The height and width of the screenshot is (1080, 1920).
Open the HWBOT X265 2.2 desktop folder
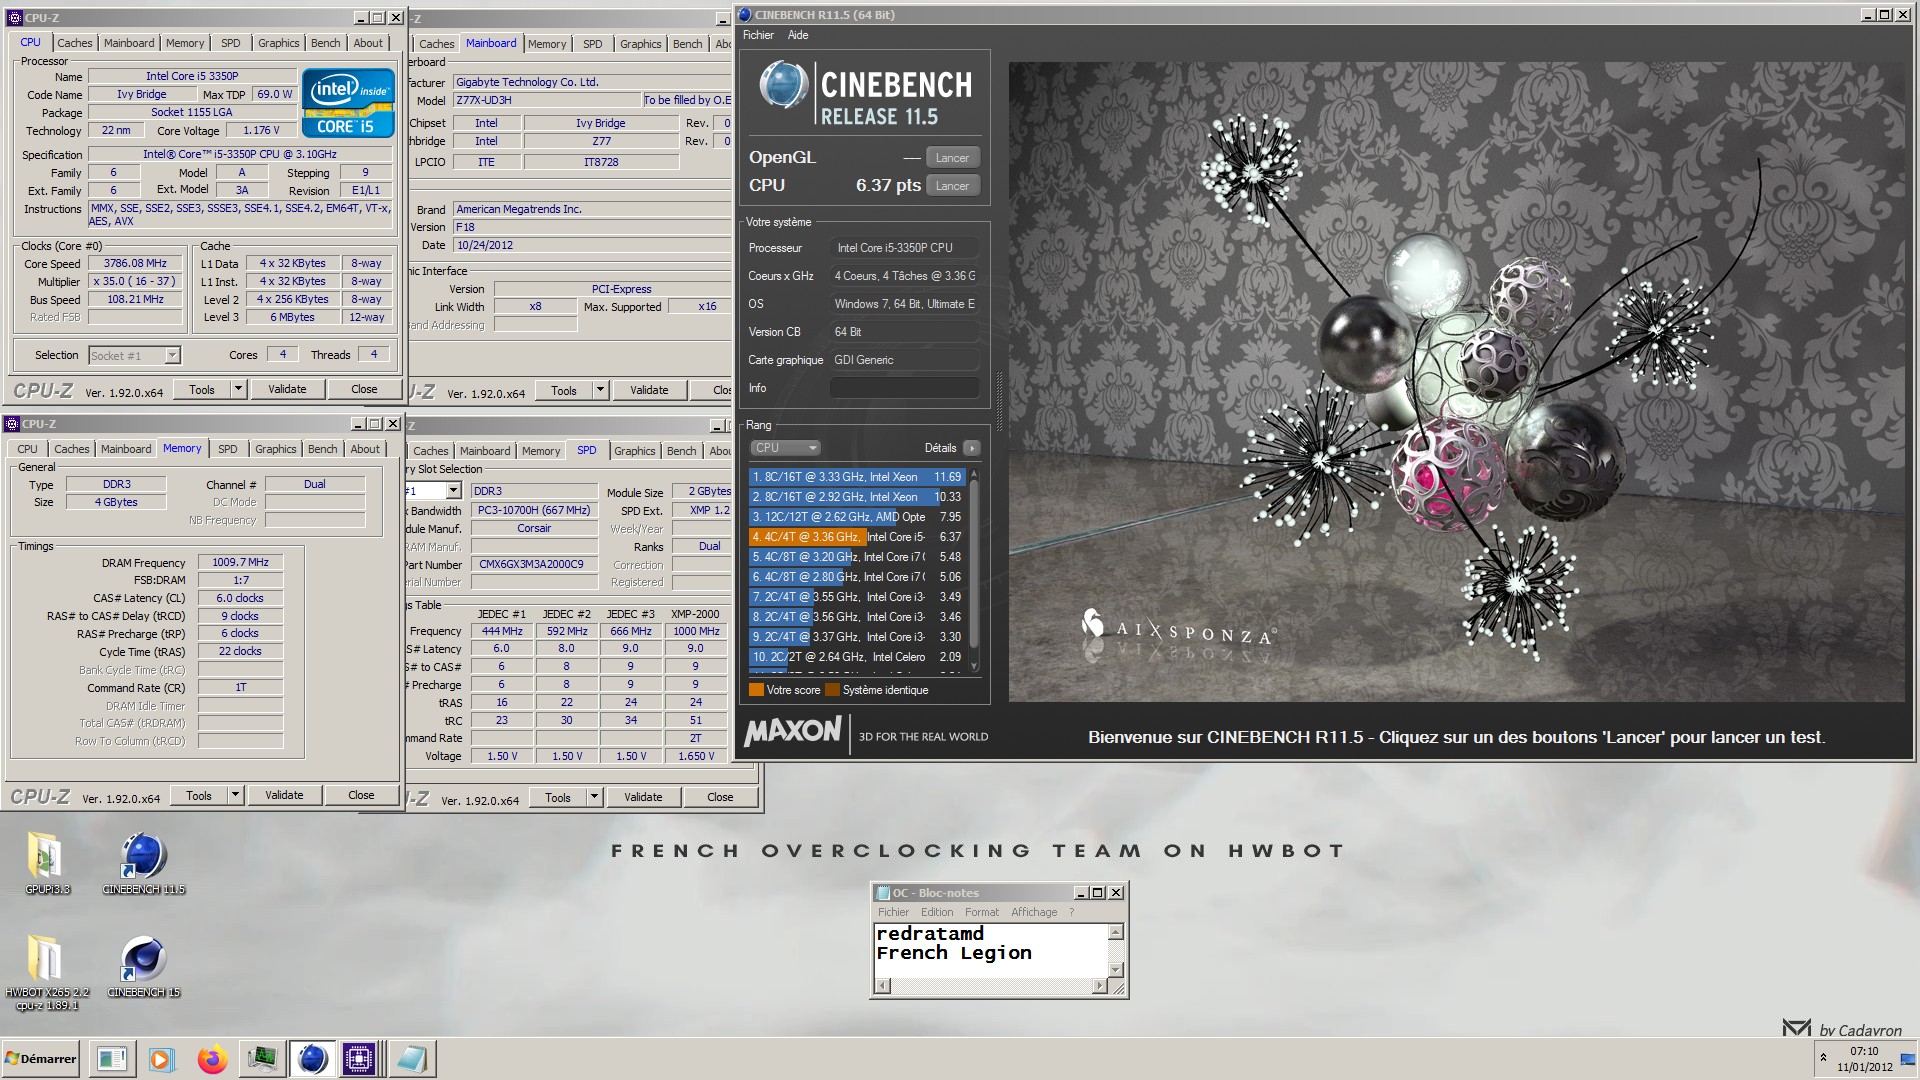tap(46, 970)
